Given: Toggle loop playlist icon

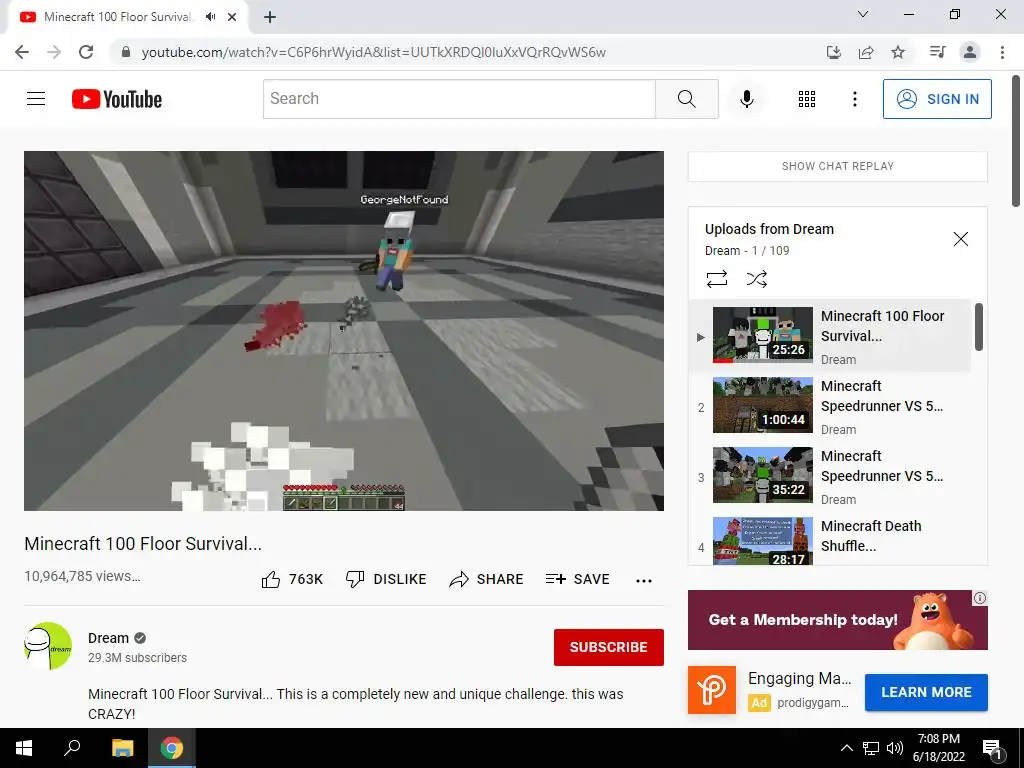Looking at the screenshot, I should [x=716, y=280].
